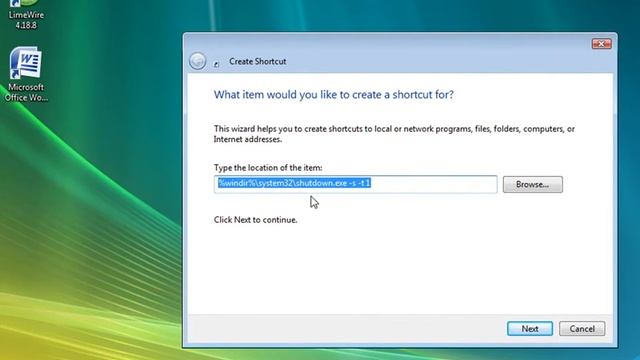Screen dimensions: 640x360
Task: Click the shortcut icon beside the Create Shortcut title
Action: [216, 64]
